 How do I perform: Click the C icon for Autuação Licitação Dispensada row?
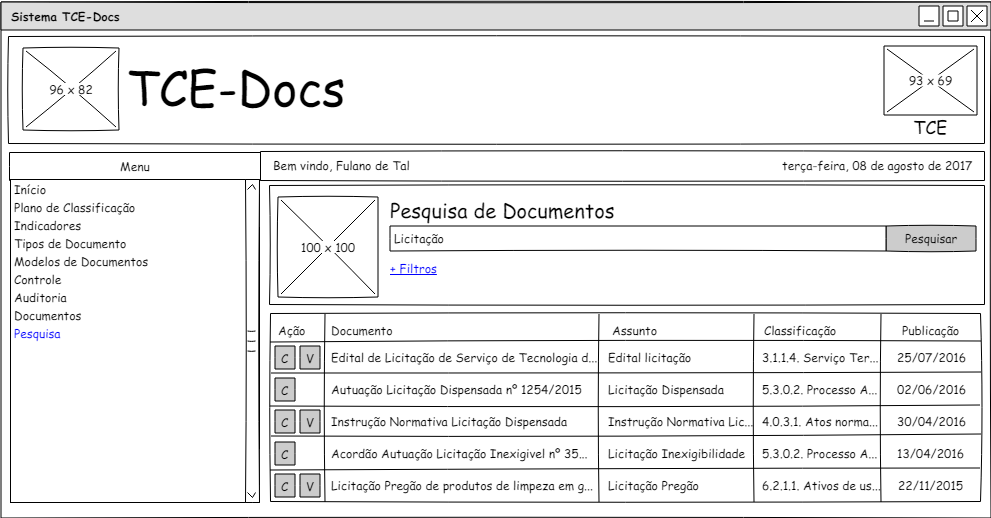285,390
